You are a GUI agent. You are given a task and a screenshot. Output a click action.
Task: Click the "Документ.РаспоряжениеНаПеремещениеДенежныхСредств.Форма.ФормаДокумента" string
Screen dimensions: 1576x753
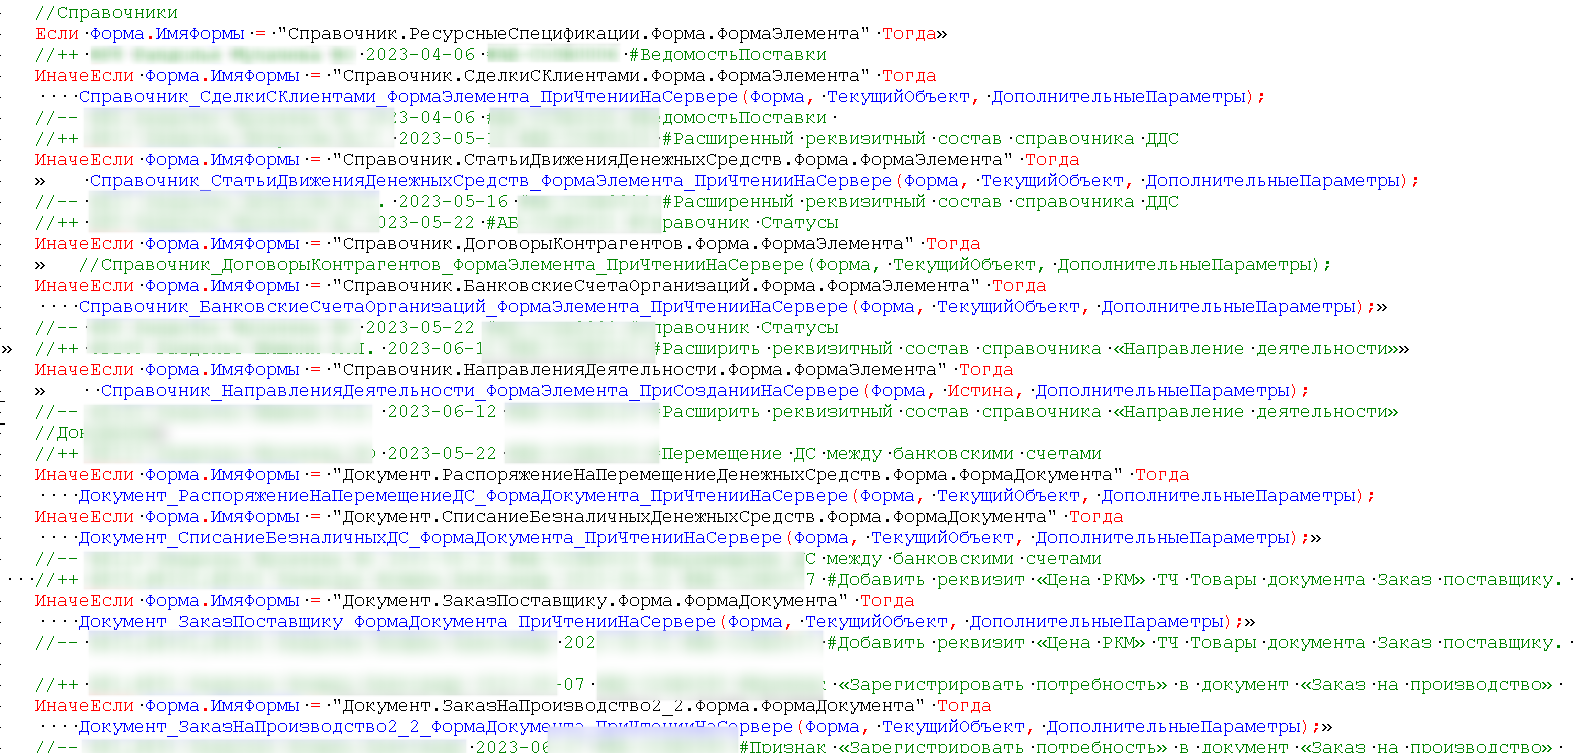pos(727,475)
